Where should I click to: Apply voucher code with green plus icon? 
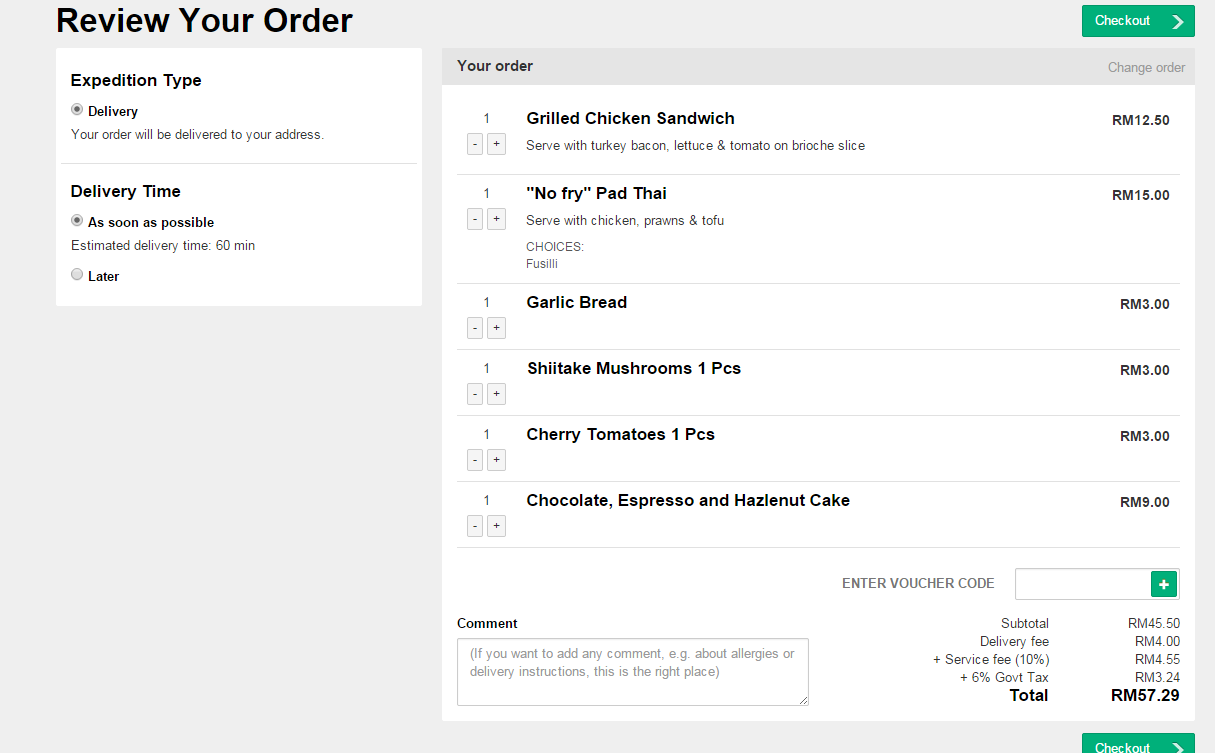[1164, 584]
